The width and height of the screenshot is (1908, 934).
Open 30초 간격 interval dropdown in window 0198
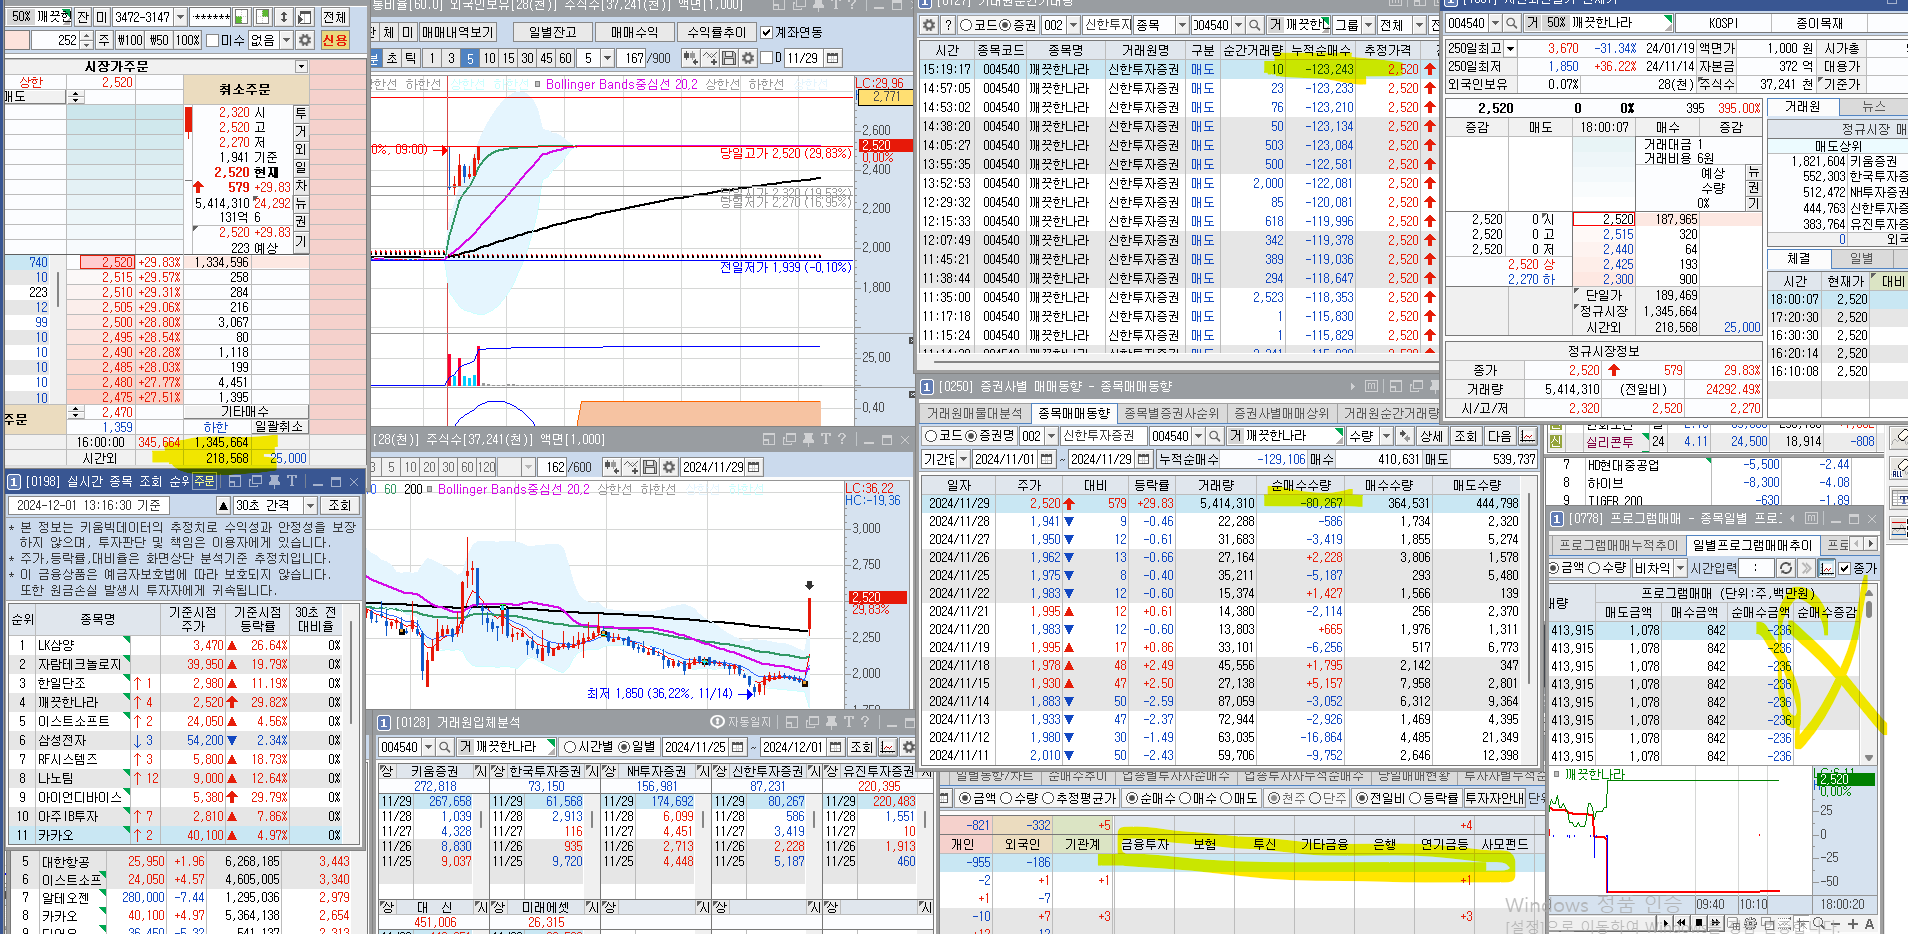[310, 506]
